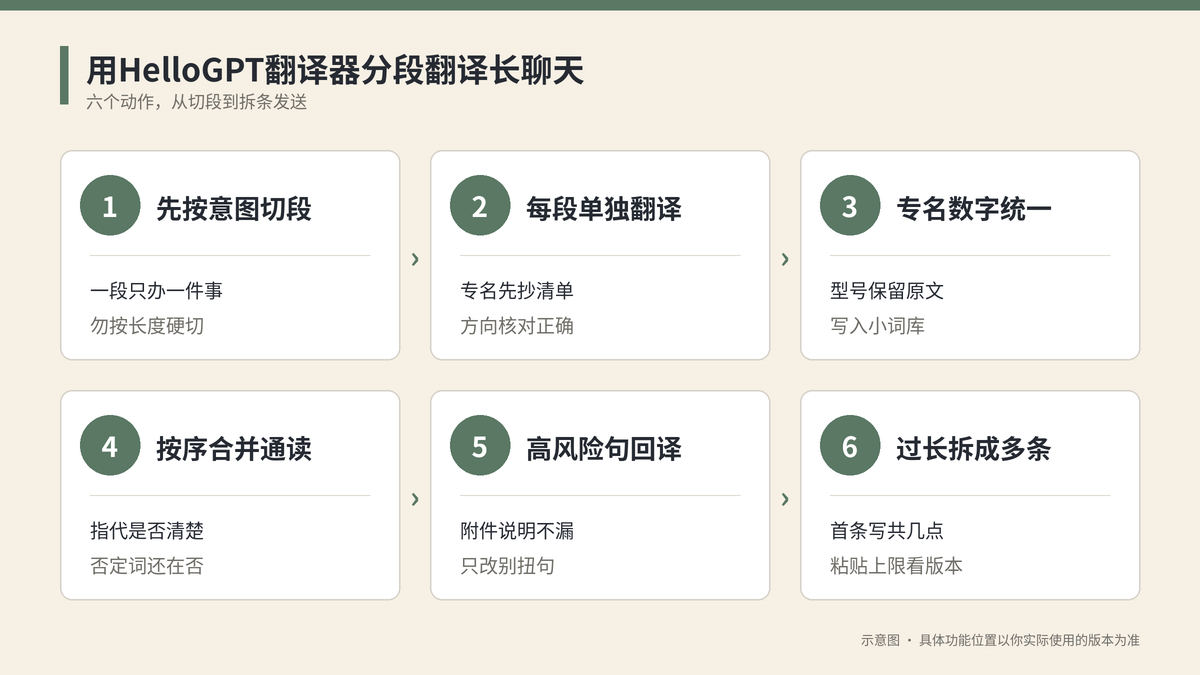1200x675 pixels.
Task: Click the line 指代是否清楚
Action: click(147, 531)
